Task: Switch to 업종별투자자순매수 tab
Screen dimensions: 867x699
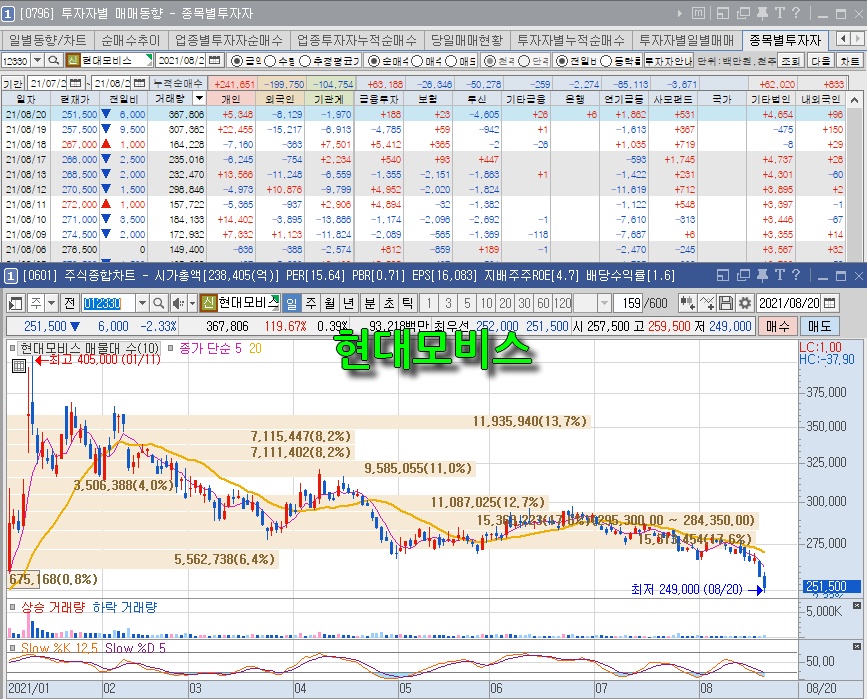Action: [229, 40]
